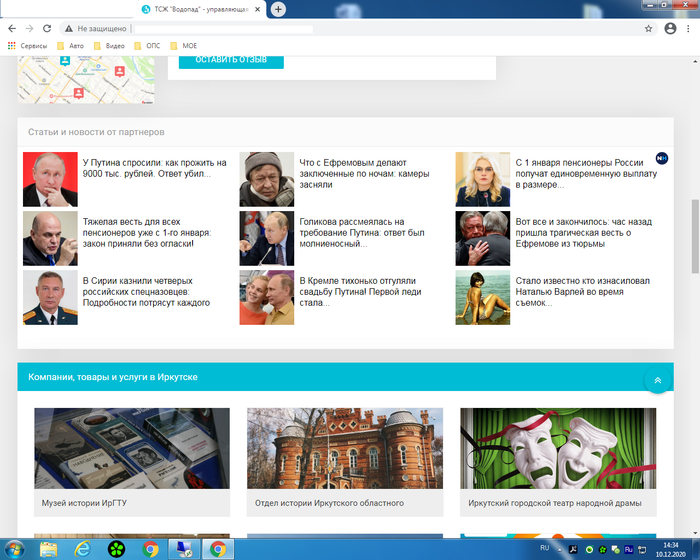This screenshot has width=700, height=560.
Task: Open the С 1 января пенсионеры article
Action: 586,174
